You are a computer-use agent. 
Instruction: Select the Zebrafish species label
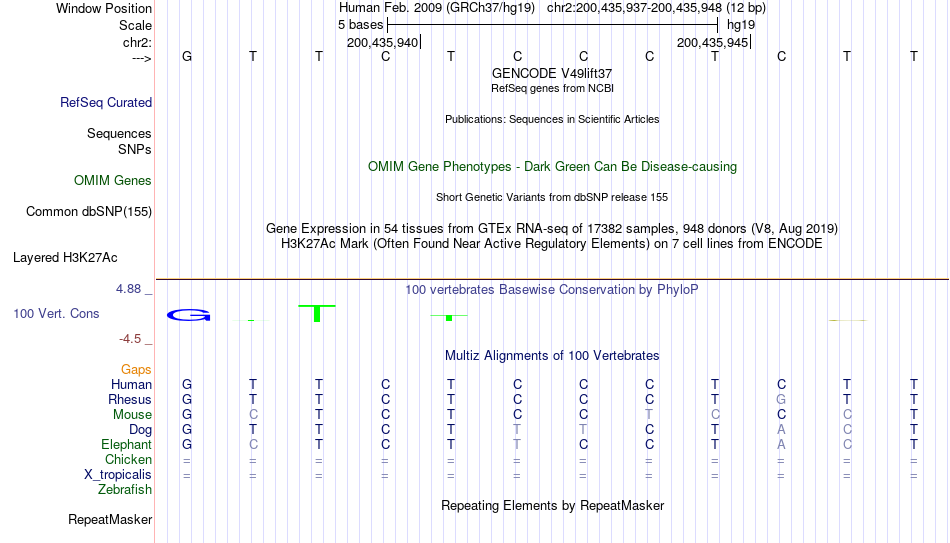pos(125,490)
